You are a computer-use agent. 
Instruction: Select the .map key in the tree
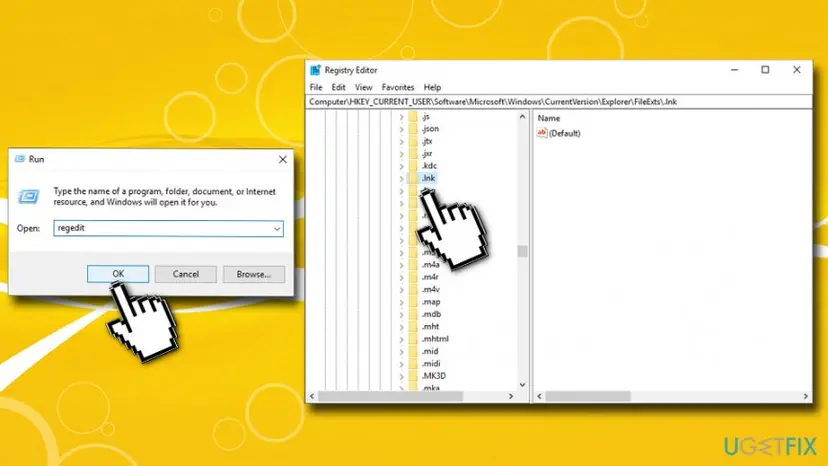click(x=431, y=302)
